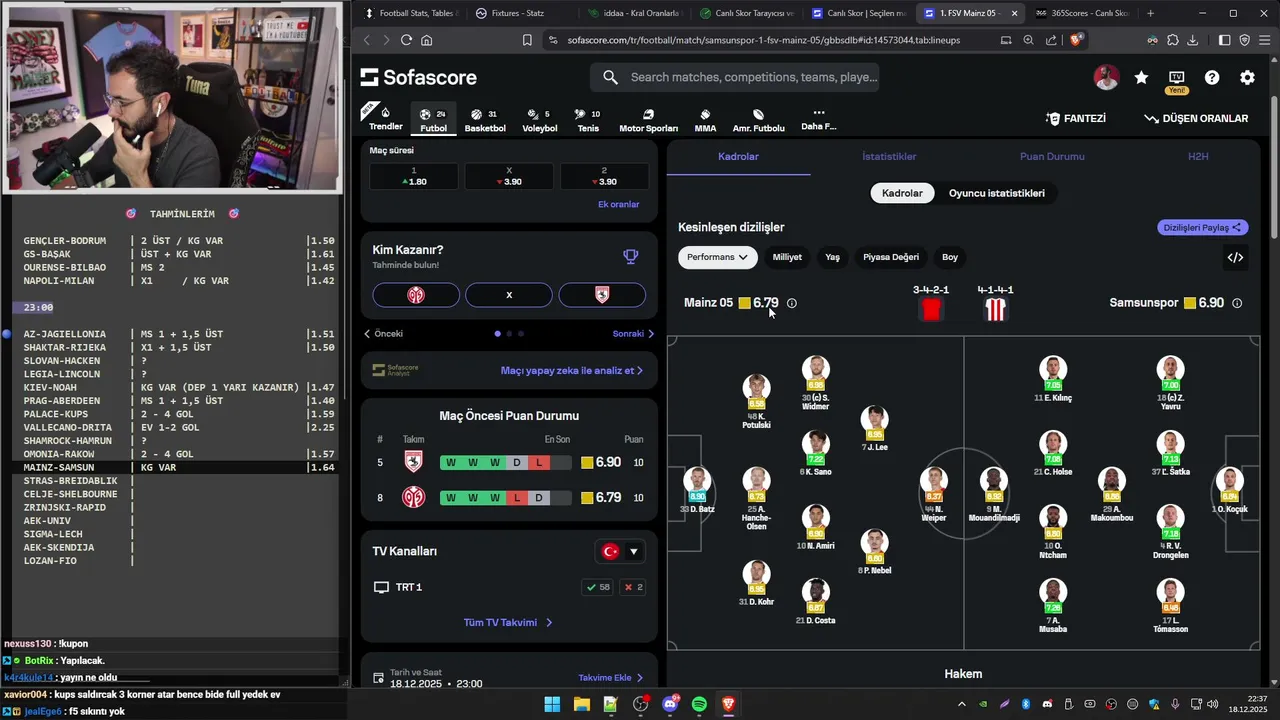
Task: Open the user profile avatar
Action: click(1106, 77)
